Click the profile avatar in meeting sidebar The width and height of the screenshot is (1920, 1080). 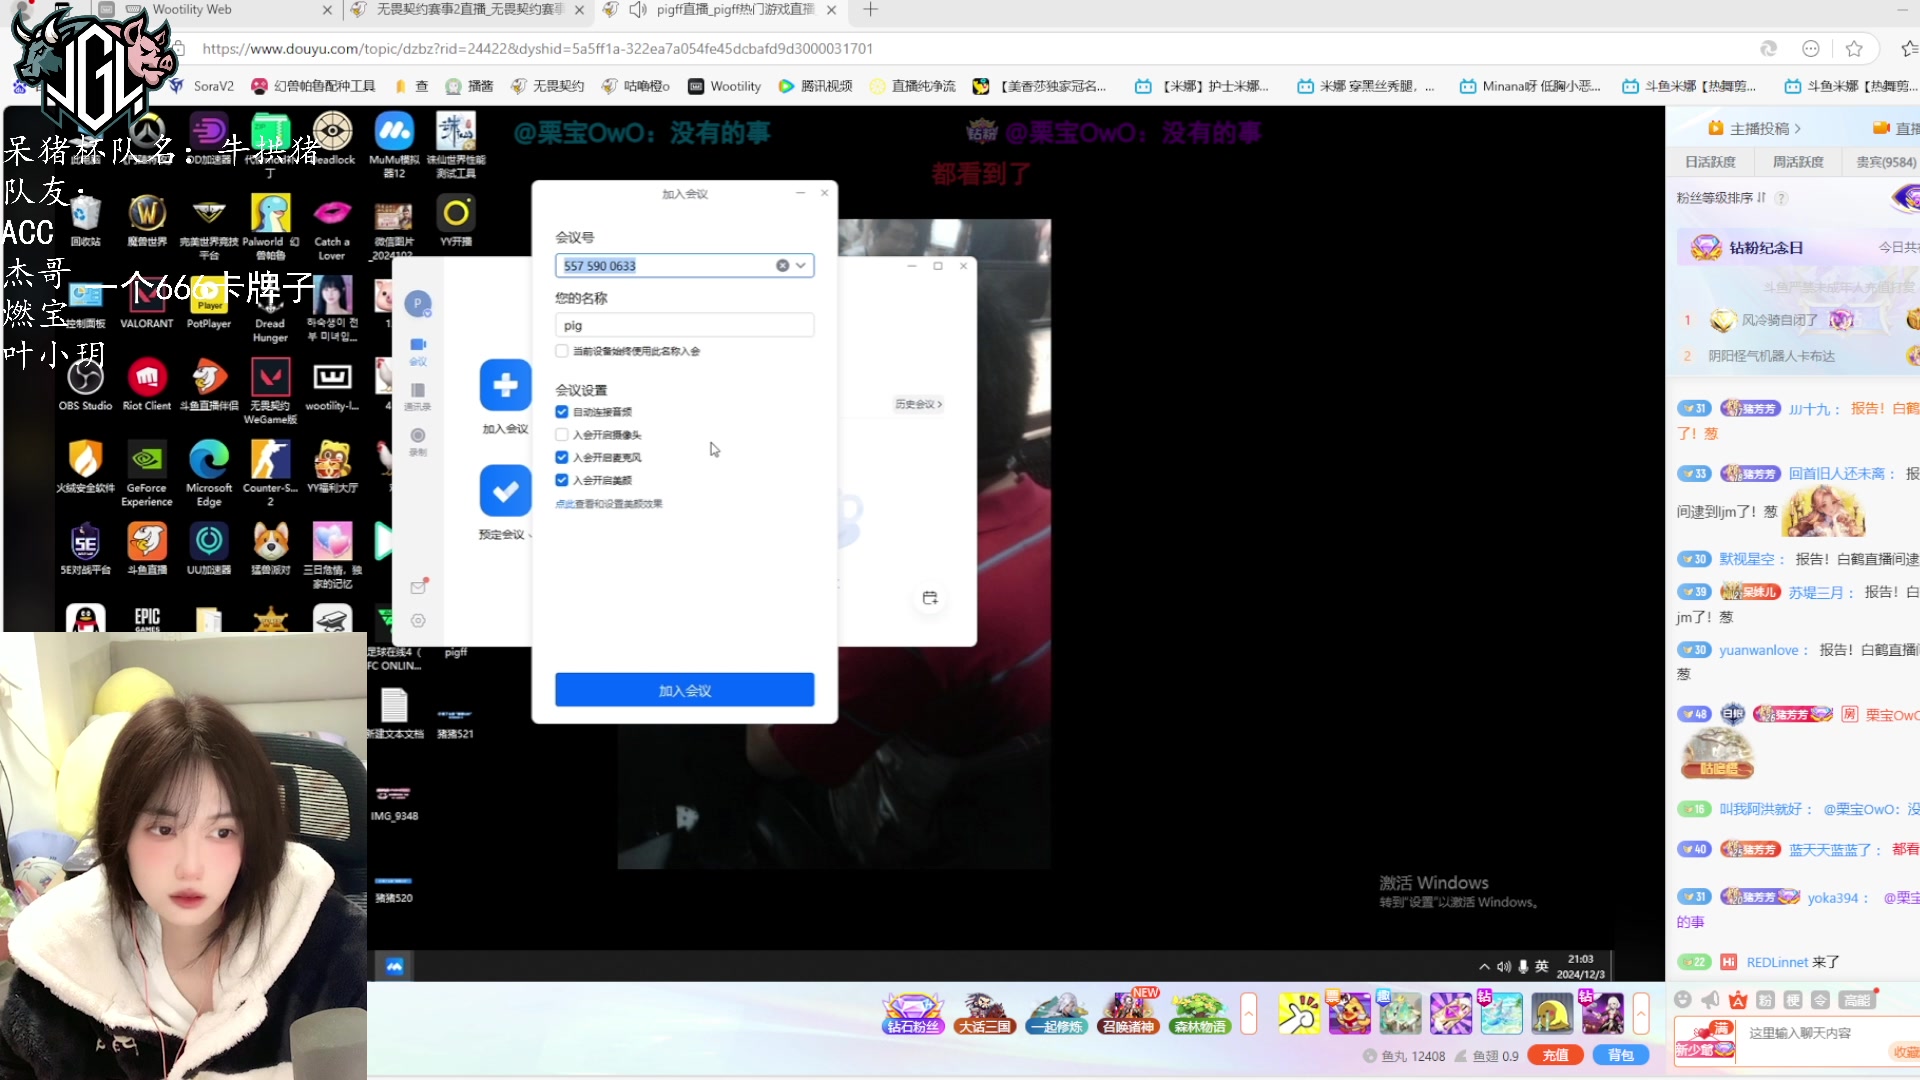click(x=418, y=304)
